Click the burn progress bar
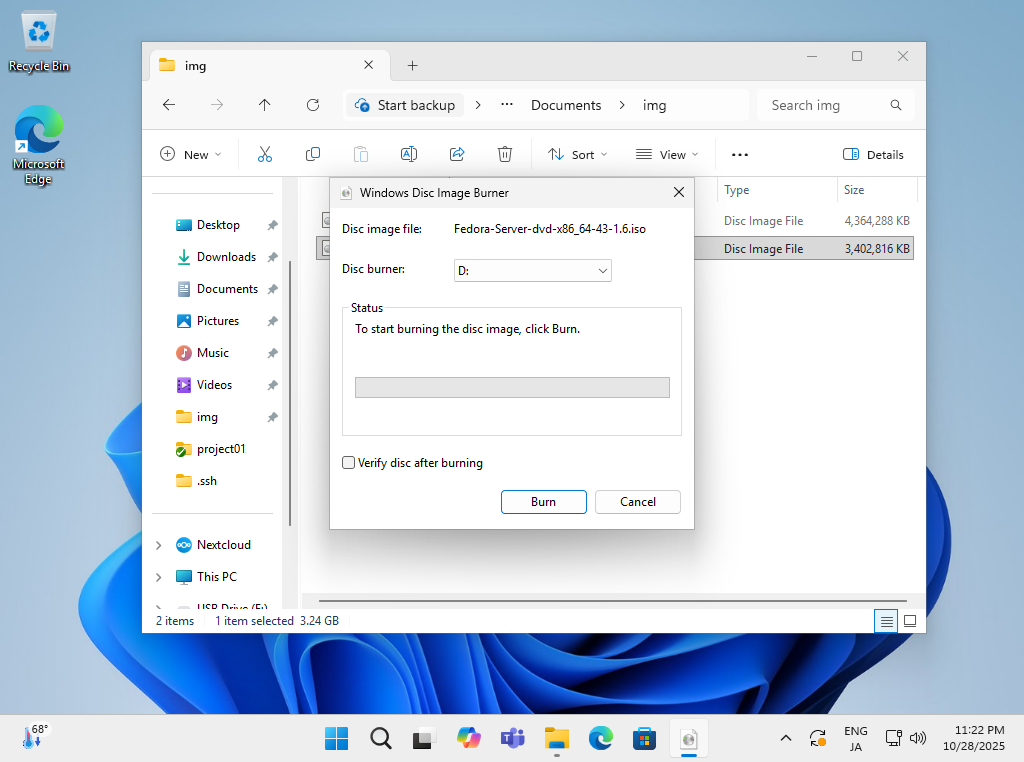Screen dimensions: 1024x762 click(x=512, y=387)
